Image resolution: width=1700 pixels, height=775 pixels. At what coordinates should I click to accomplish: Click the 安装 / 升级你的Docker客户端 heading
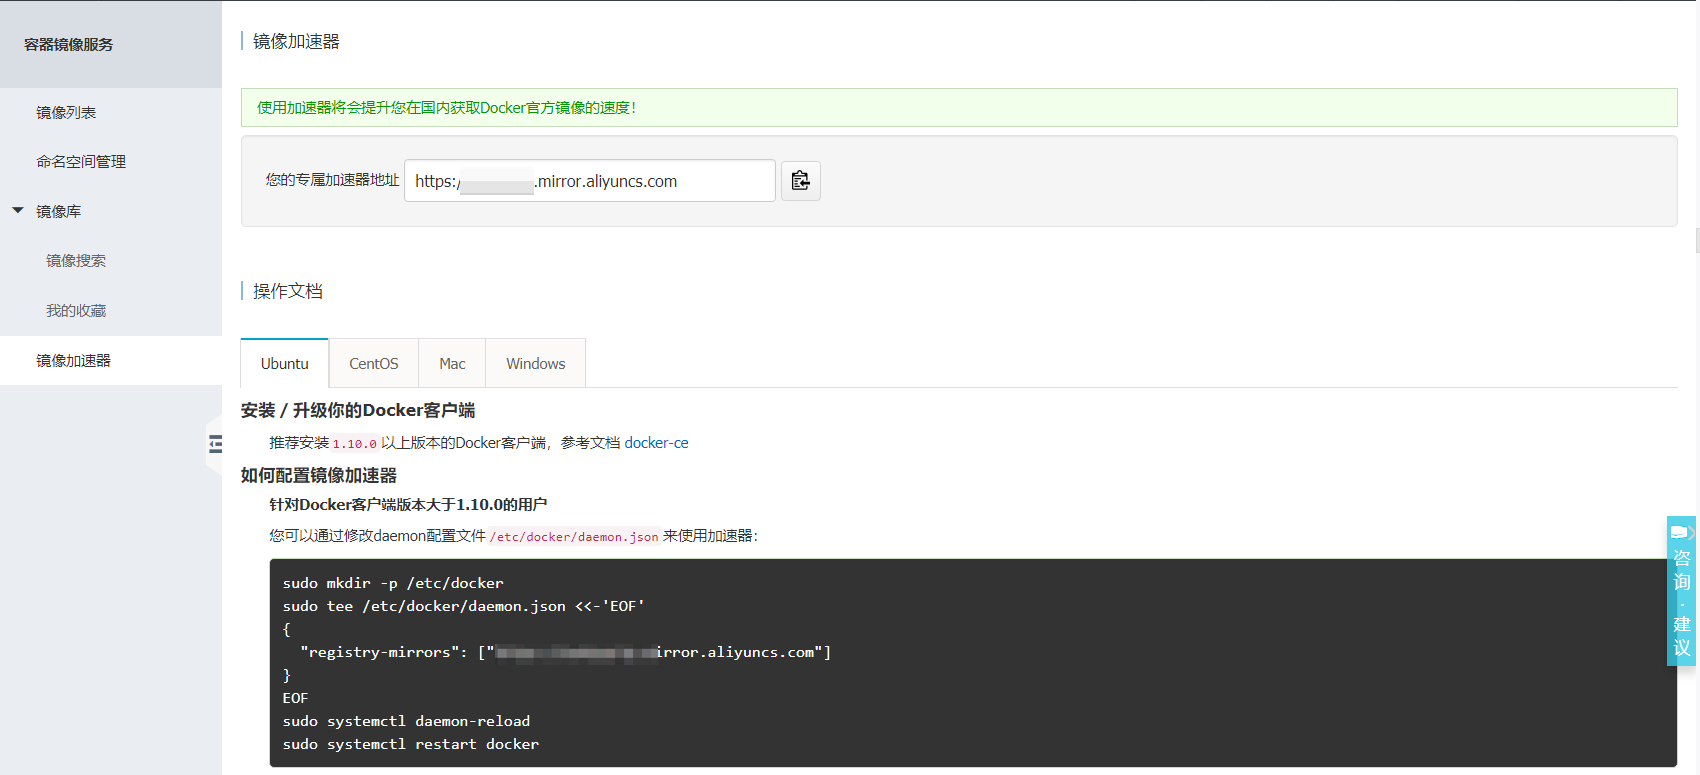358,410
